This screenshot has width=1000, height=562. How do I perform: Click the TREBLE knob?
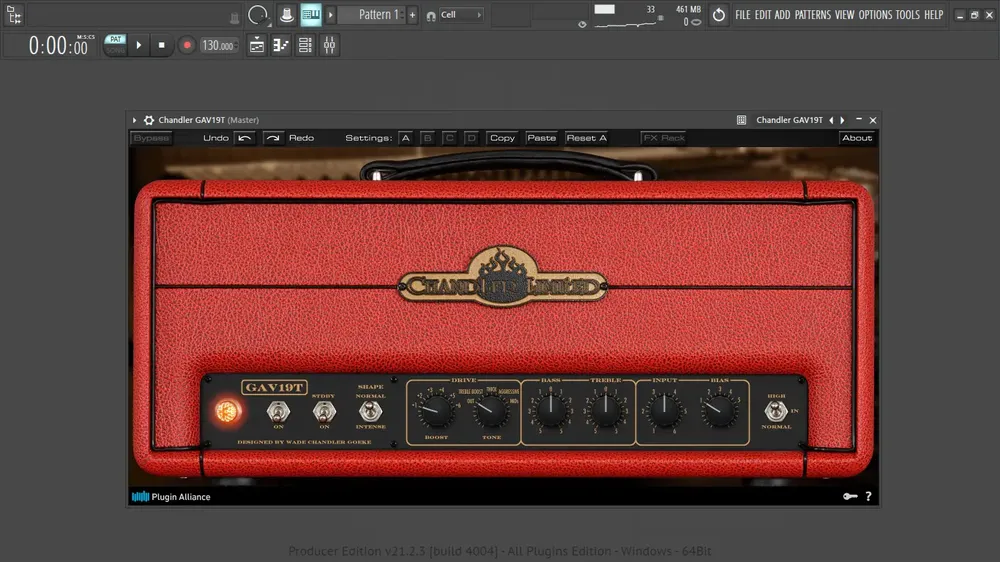tap(605, 411)
